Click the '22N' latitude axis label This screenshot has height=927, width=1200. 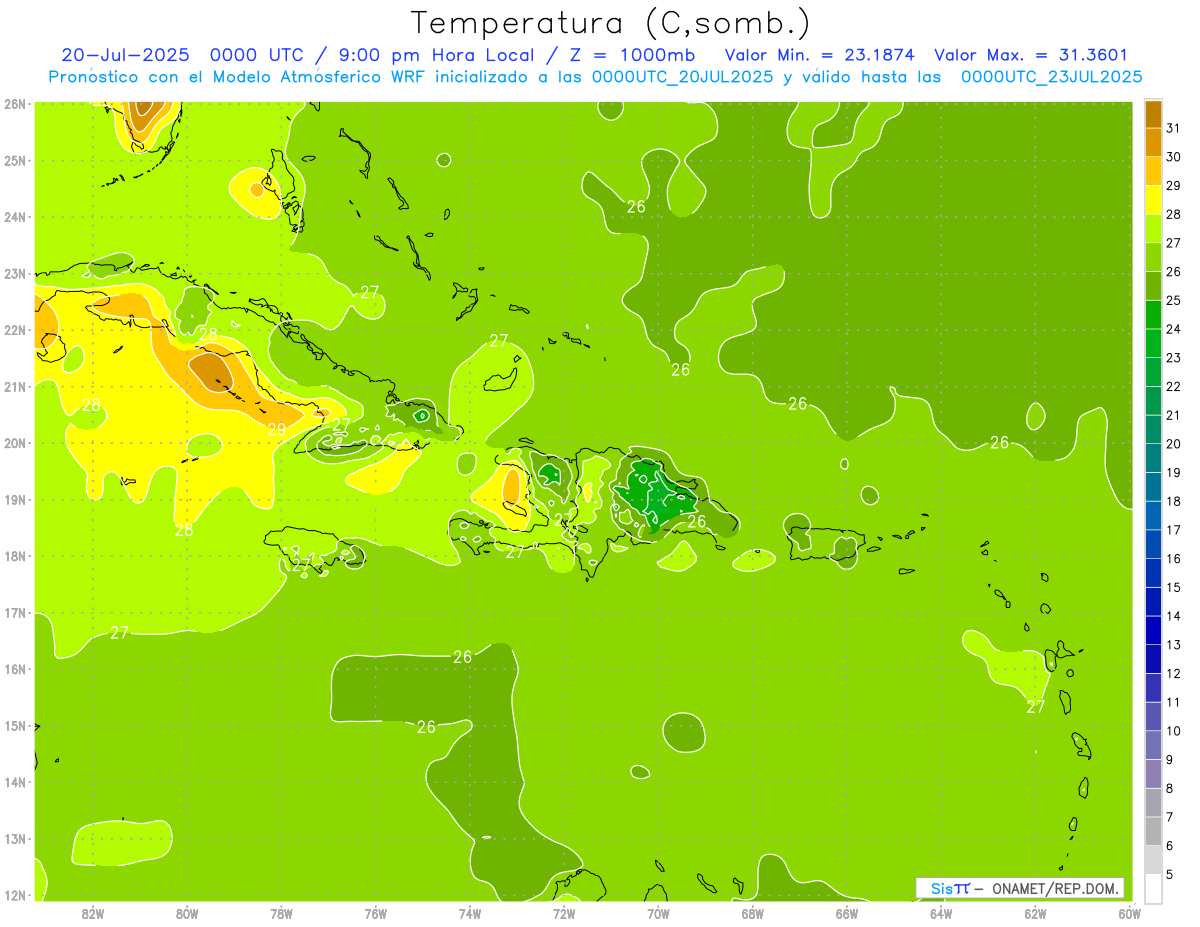point(14,330)
